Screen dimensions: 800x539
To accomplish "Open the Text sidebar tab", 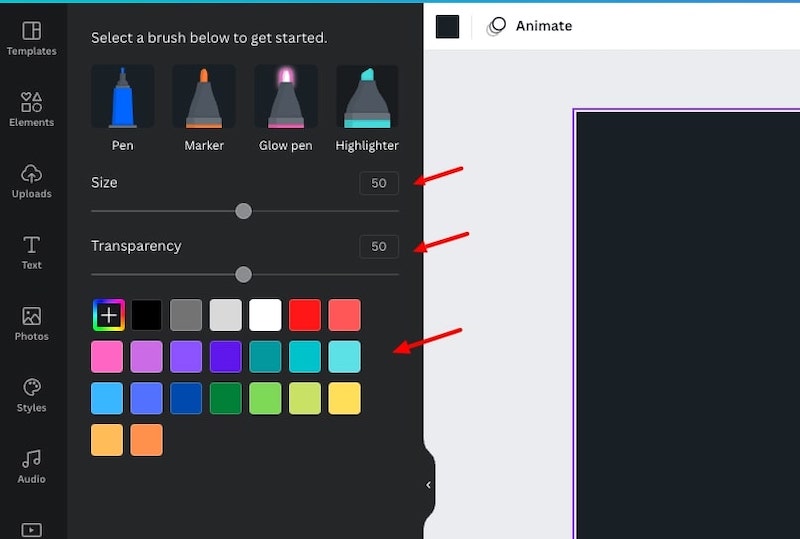I will [x=32, y=252].
